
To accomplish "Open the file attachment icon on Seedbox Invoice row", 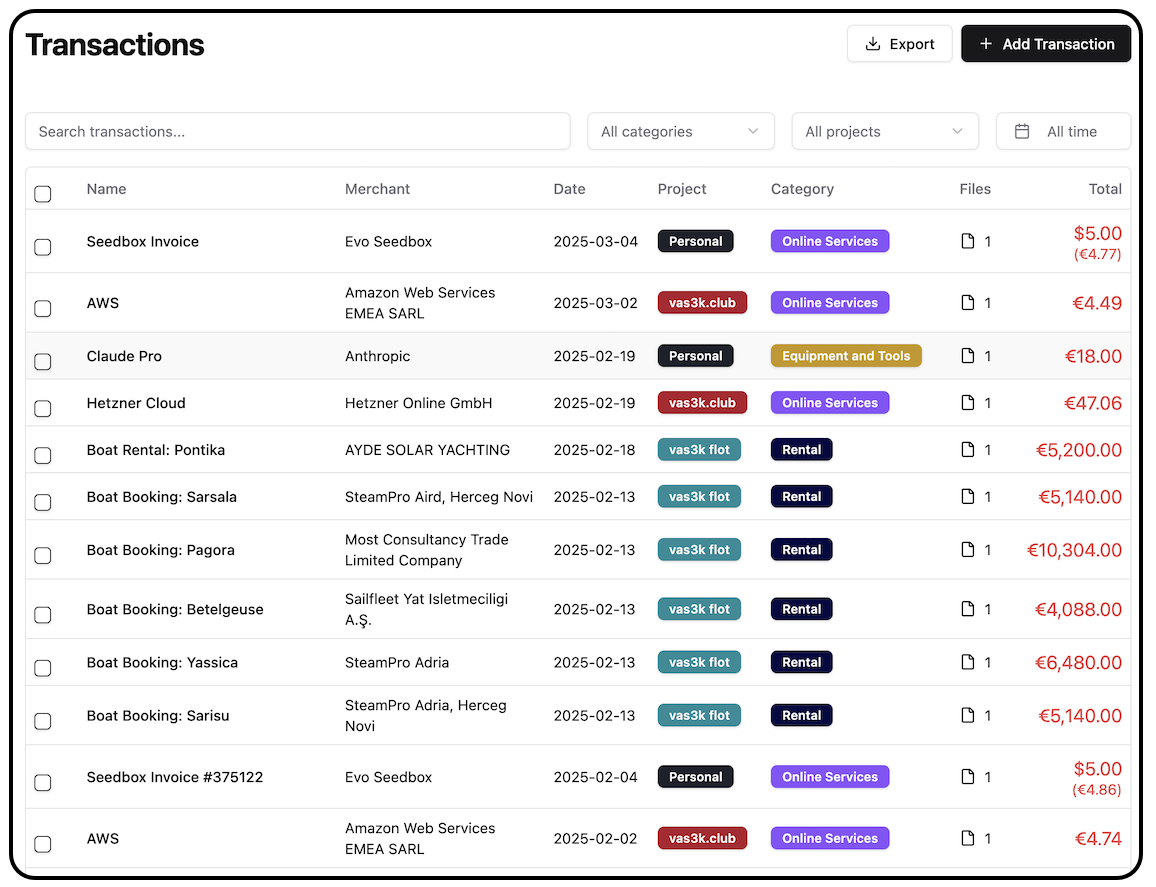I will [x=969, y=241].
